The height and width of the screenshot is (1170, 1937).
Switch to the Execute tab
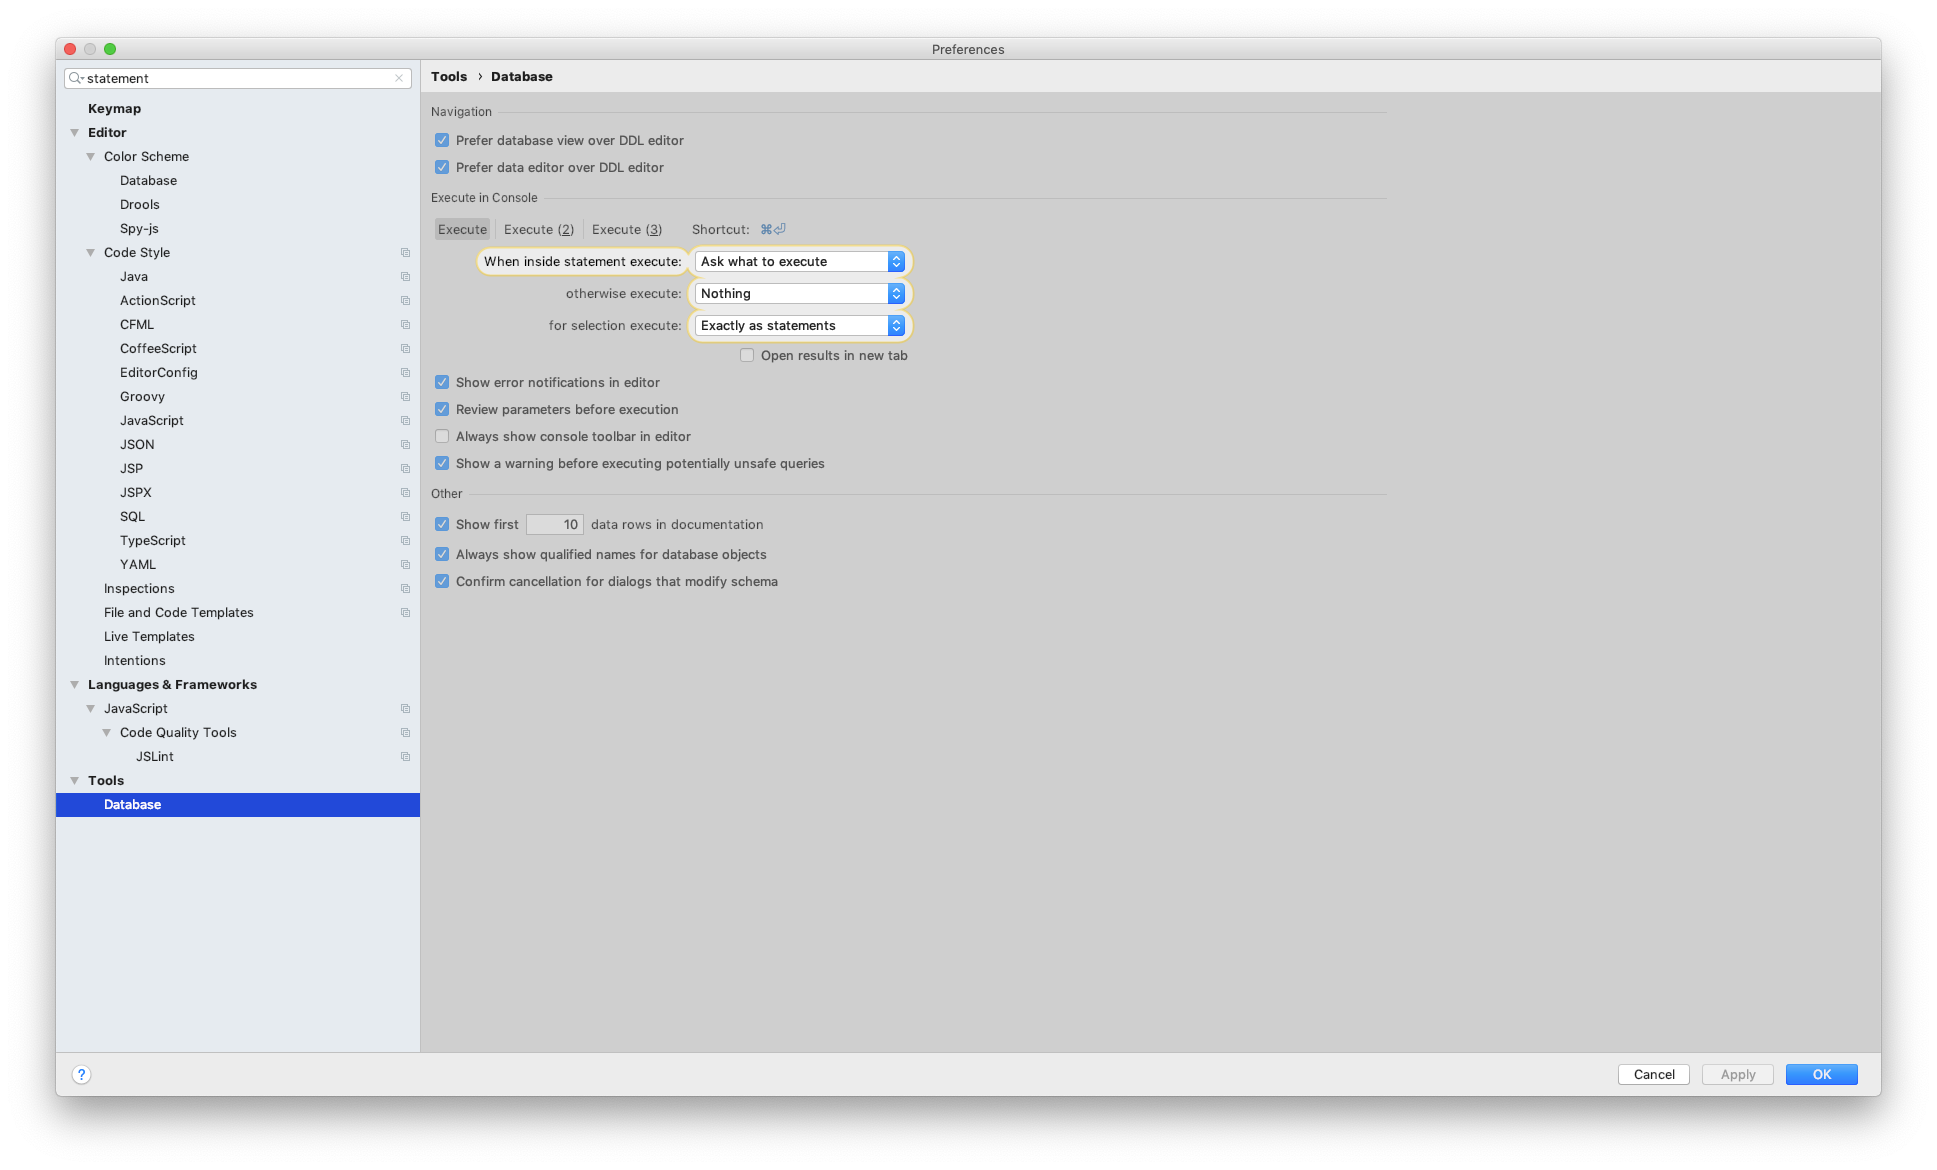click(462, 229)
